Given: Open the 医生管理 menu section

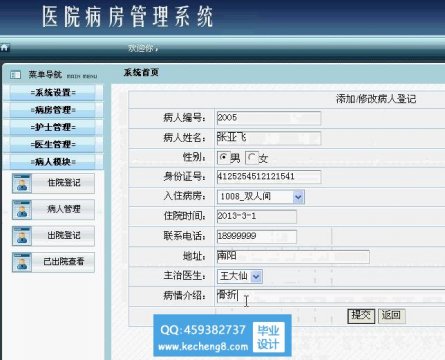Looking at the screenshot, I should tap(53, 145).
